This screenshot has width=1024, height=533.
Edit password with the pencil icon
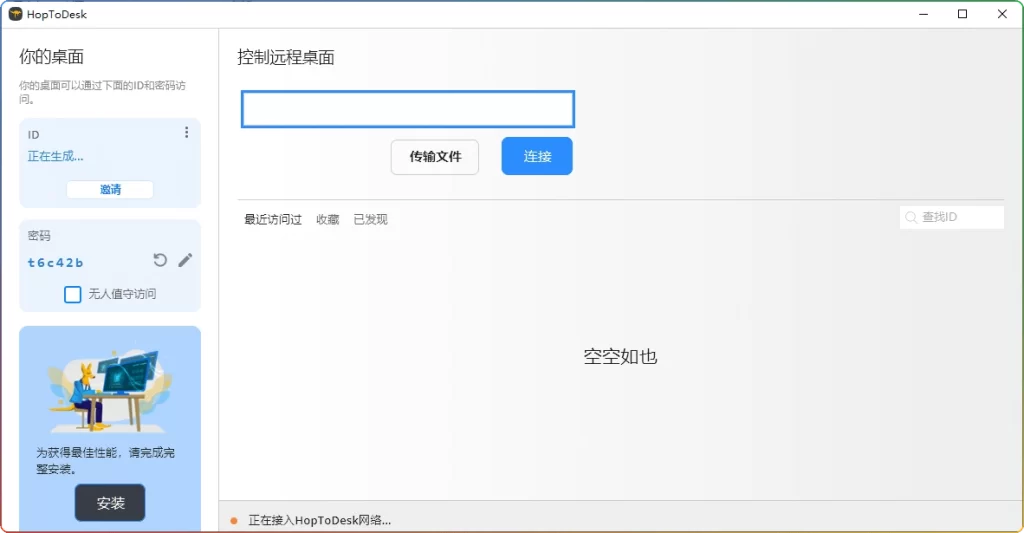pyautogui.click(x=185, y=260)
